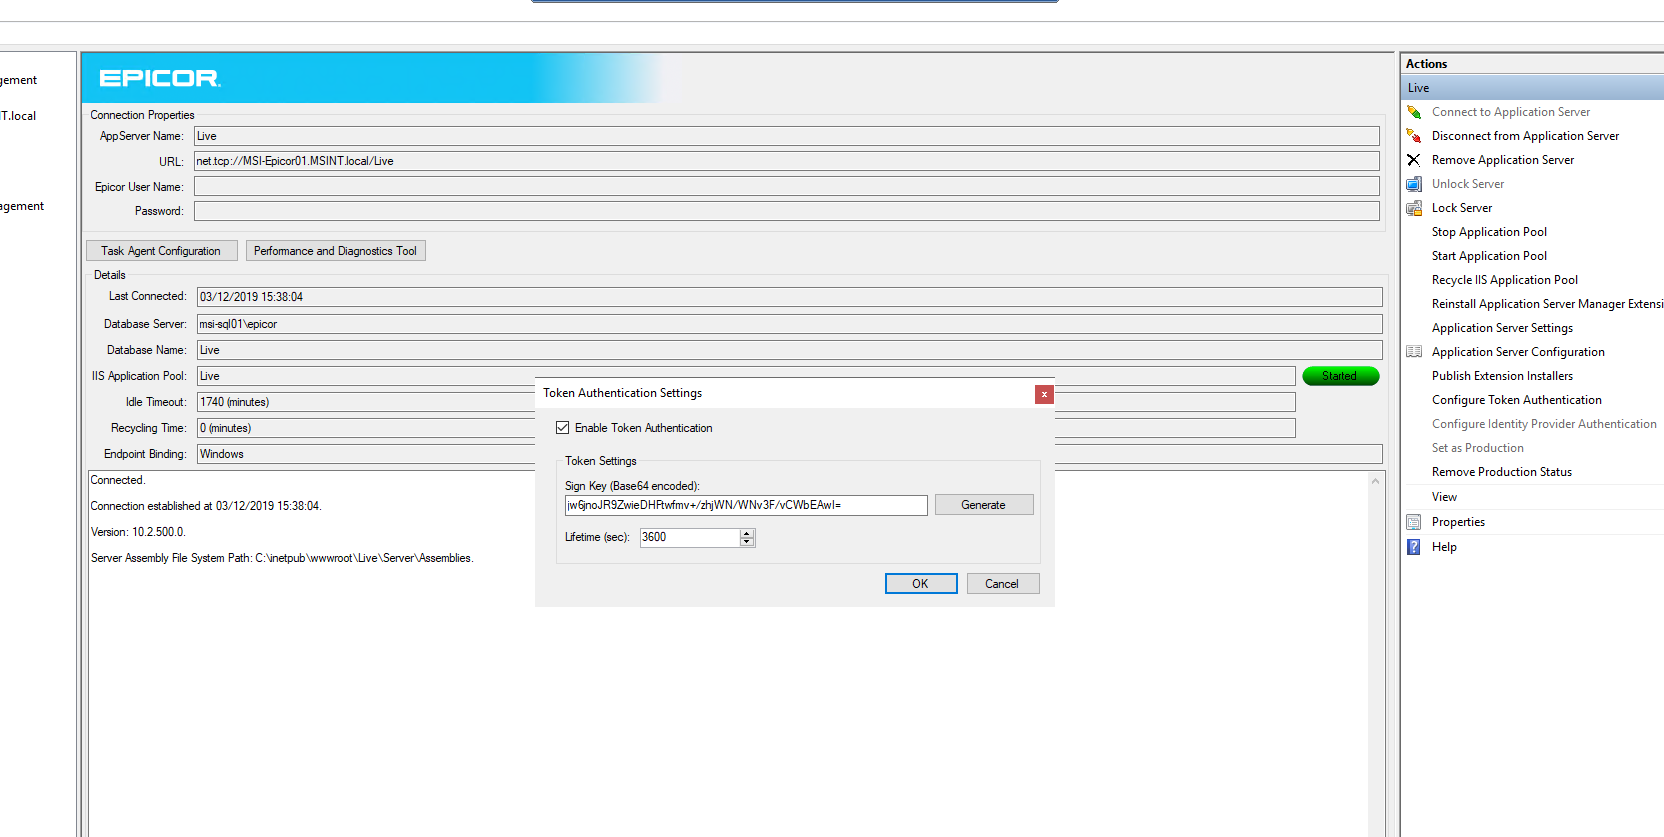Open Configure Identity Provider Authentication
Viewport: 1664px width, 837px height.
pyautogui.click(x=1544, y=424)
